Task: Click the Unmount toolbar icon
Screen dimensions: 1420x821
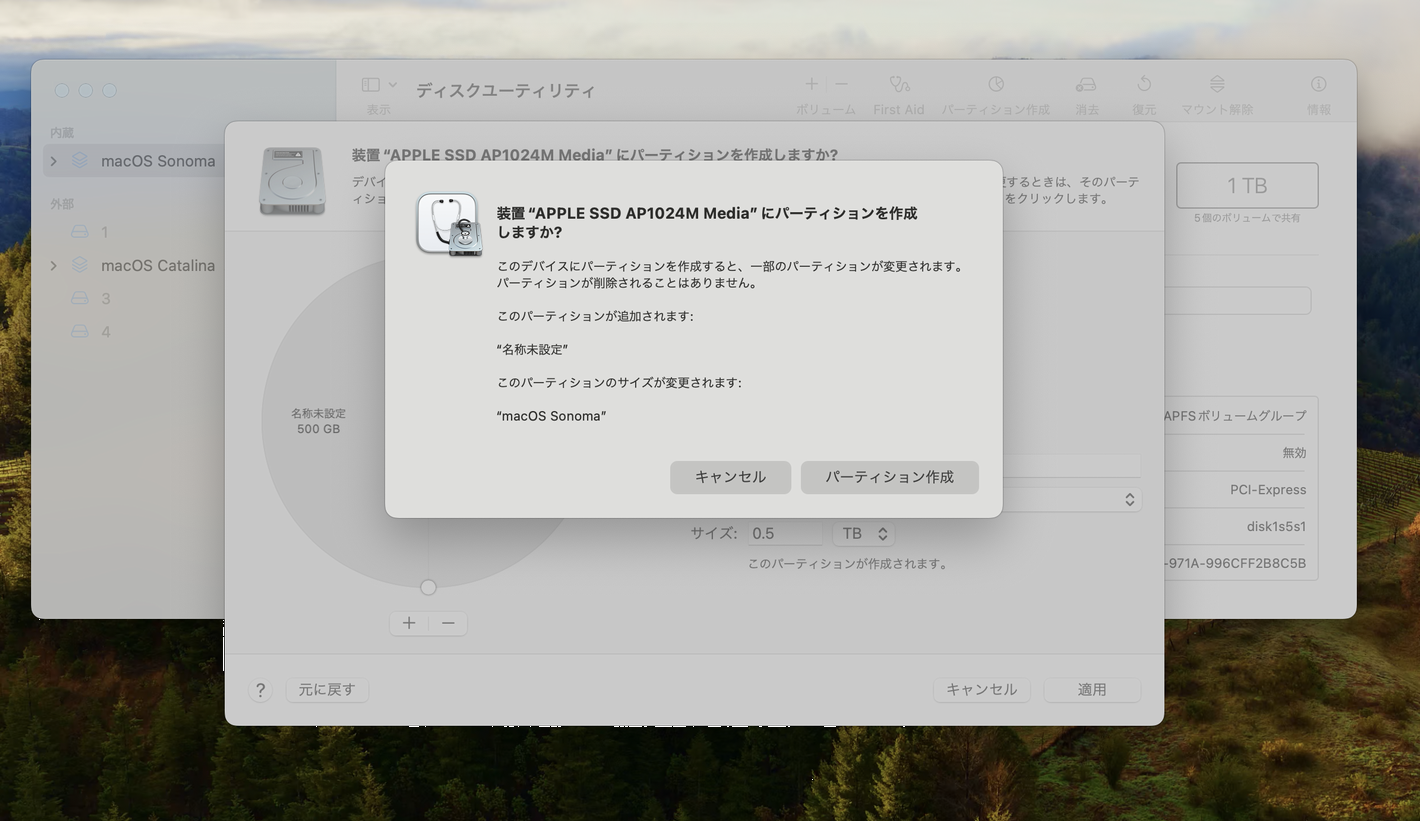Action: [x=1216, y=85]
